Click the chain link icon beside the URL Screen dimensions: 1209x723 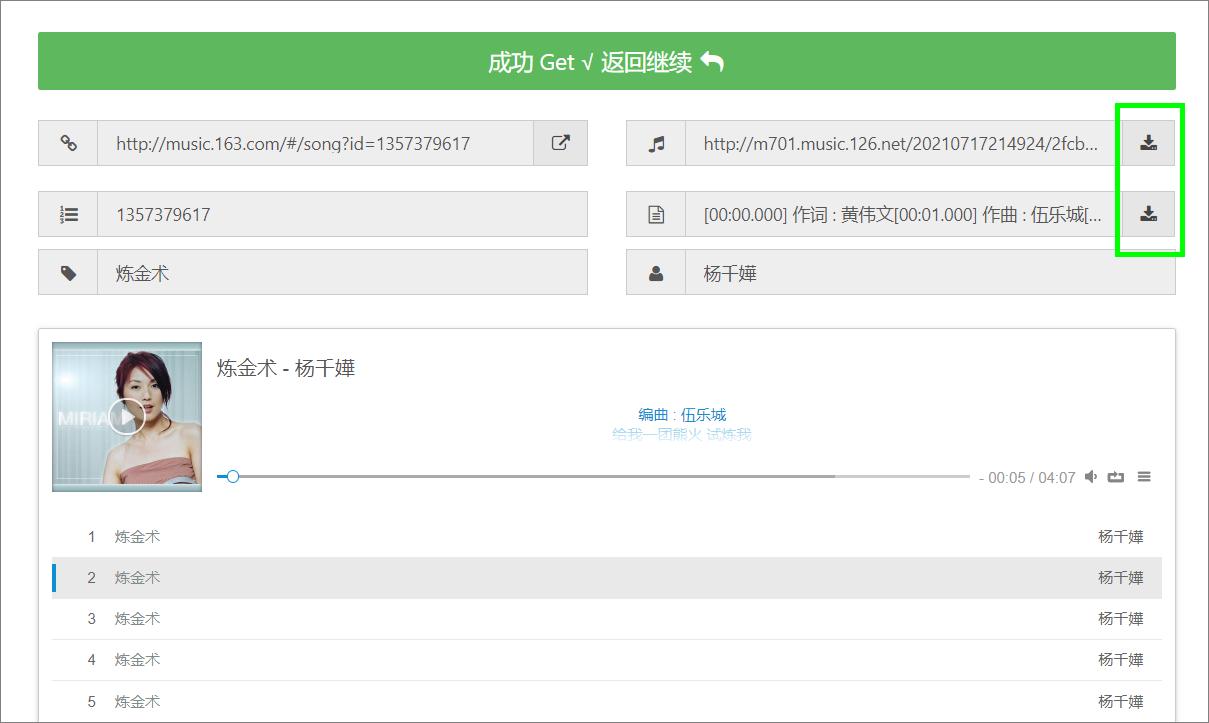point(69,142)
